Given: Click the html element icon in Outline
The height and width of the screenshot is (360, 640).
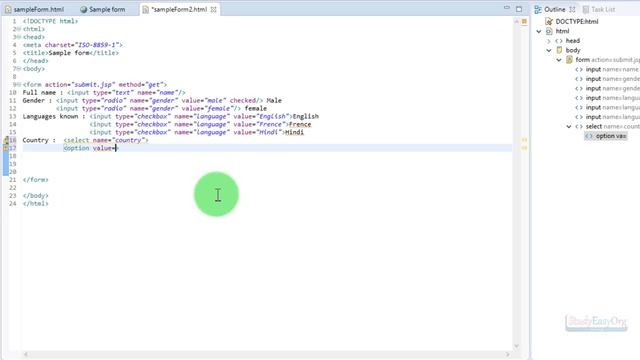Looking at the screenshot, I should coord(549,31).
